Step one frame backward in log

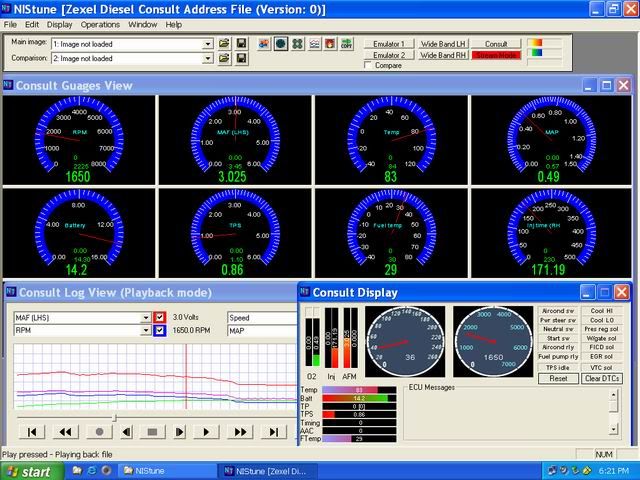(x=127, y=431)
